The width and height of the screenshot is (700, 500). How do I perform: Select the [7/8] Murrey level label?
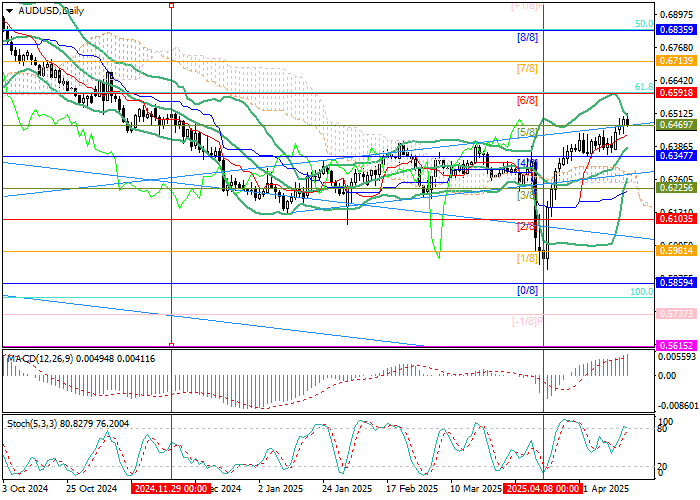pyautogui.click(x=527, y=68)
